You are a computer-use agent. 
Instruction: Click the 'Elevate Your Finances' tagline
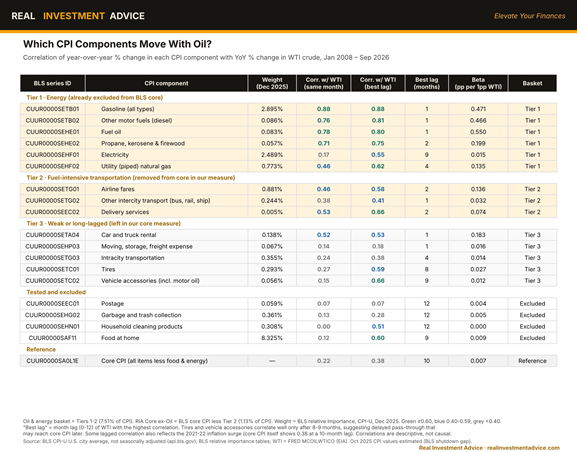[x=530, y=16]
